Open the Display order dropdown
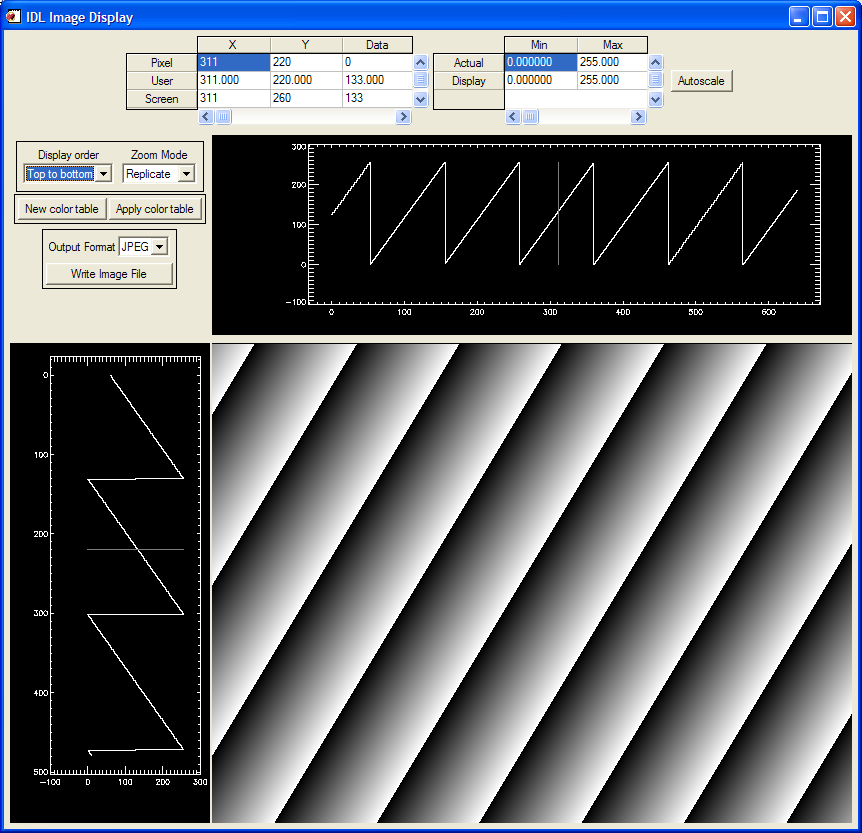 [105, 173]
